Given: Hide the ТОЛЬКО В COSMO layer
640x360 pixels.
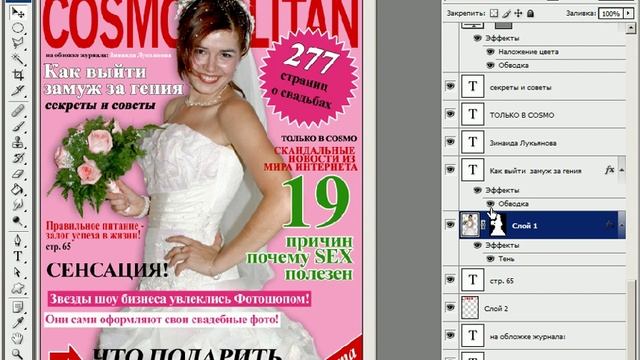Looking at the screenshot, I should 450,114.
